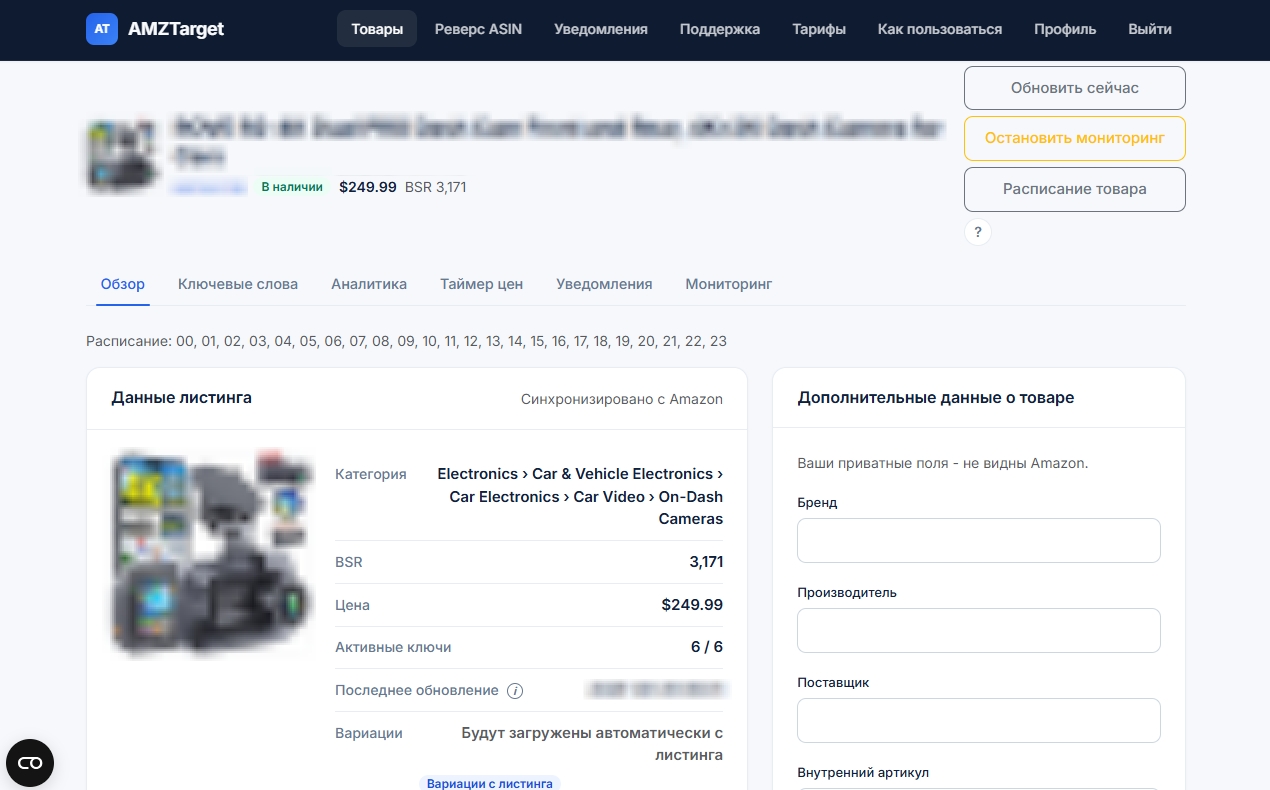1270x790 pixels.
Task: Click Остановить мониторинг button
Action: coord(1075,138)
